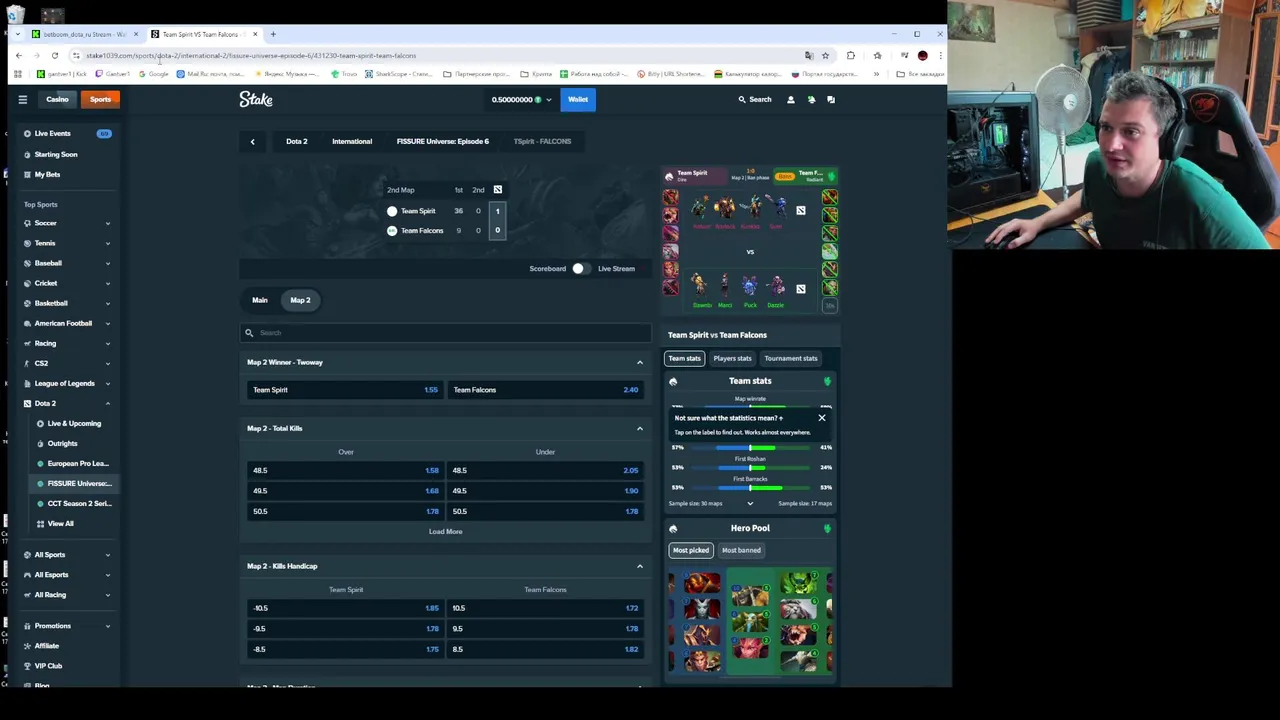
Task: Open the Wallet
Action: pos(578,99)
